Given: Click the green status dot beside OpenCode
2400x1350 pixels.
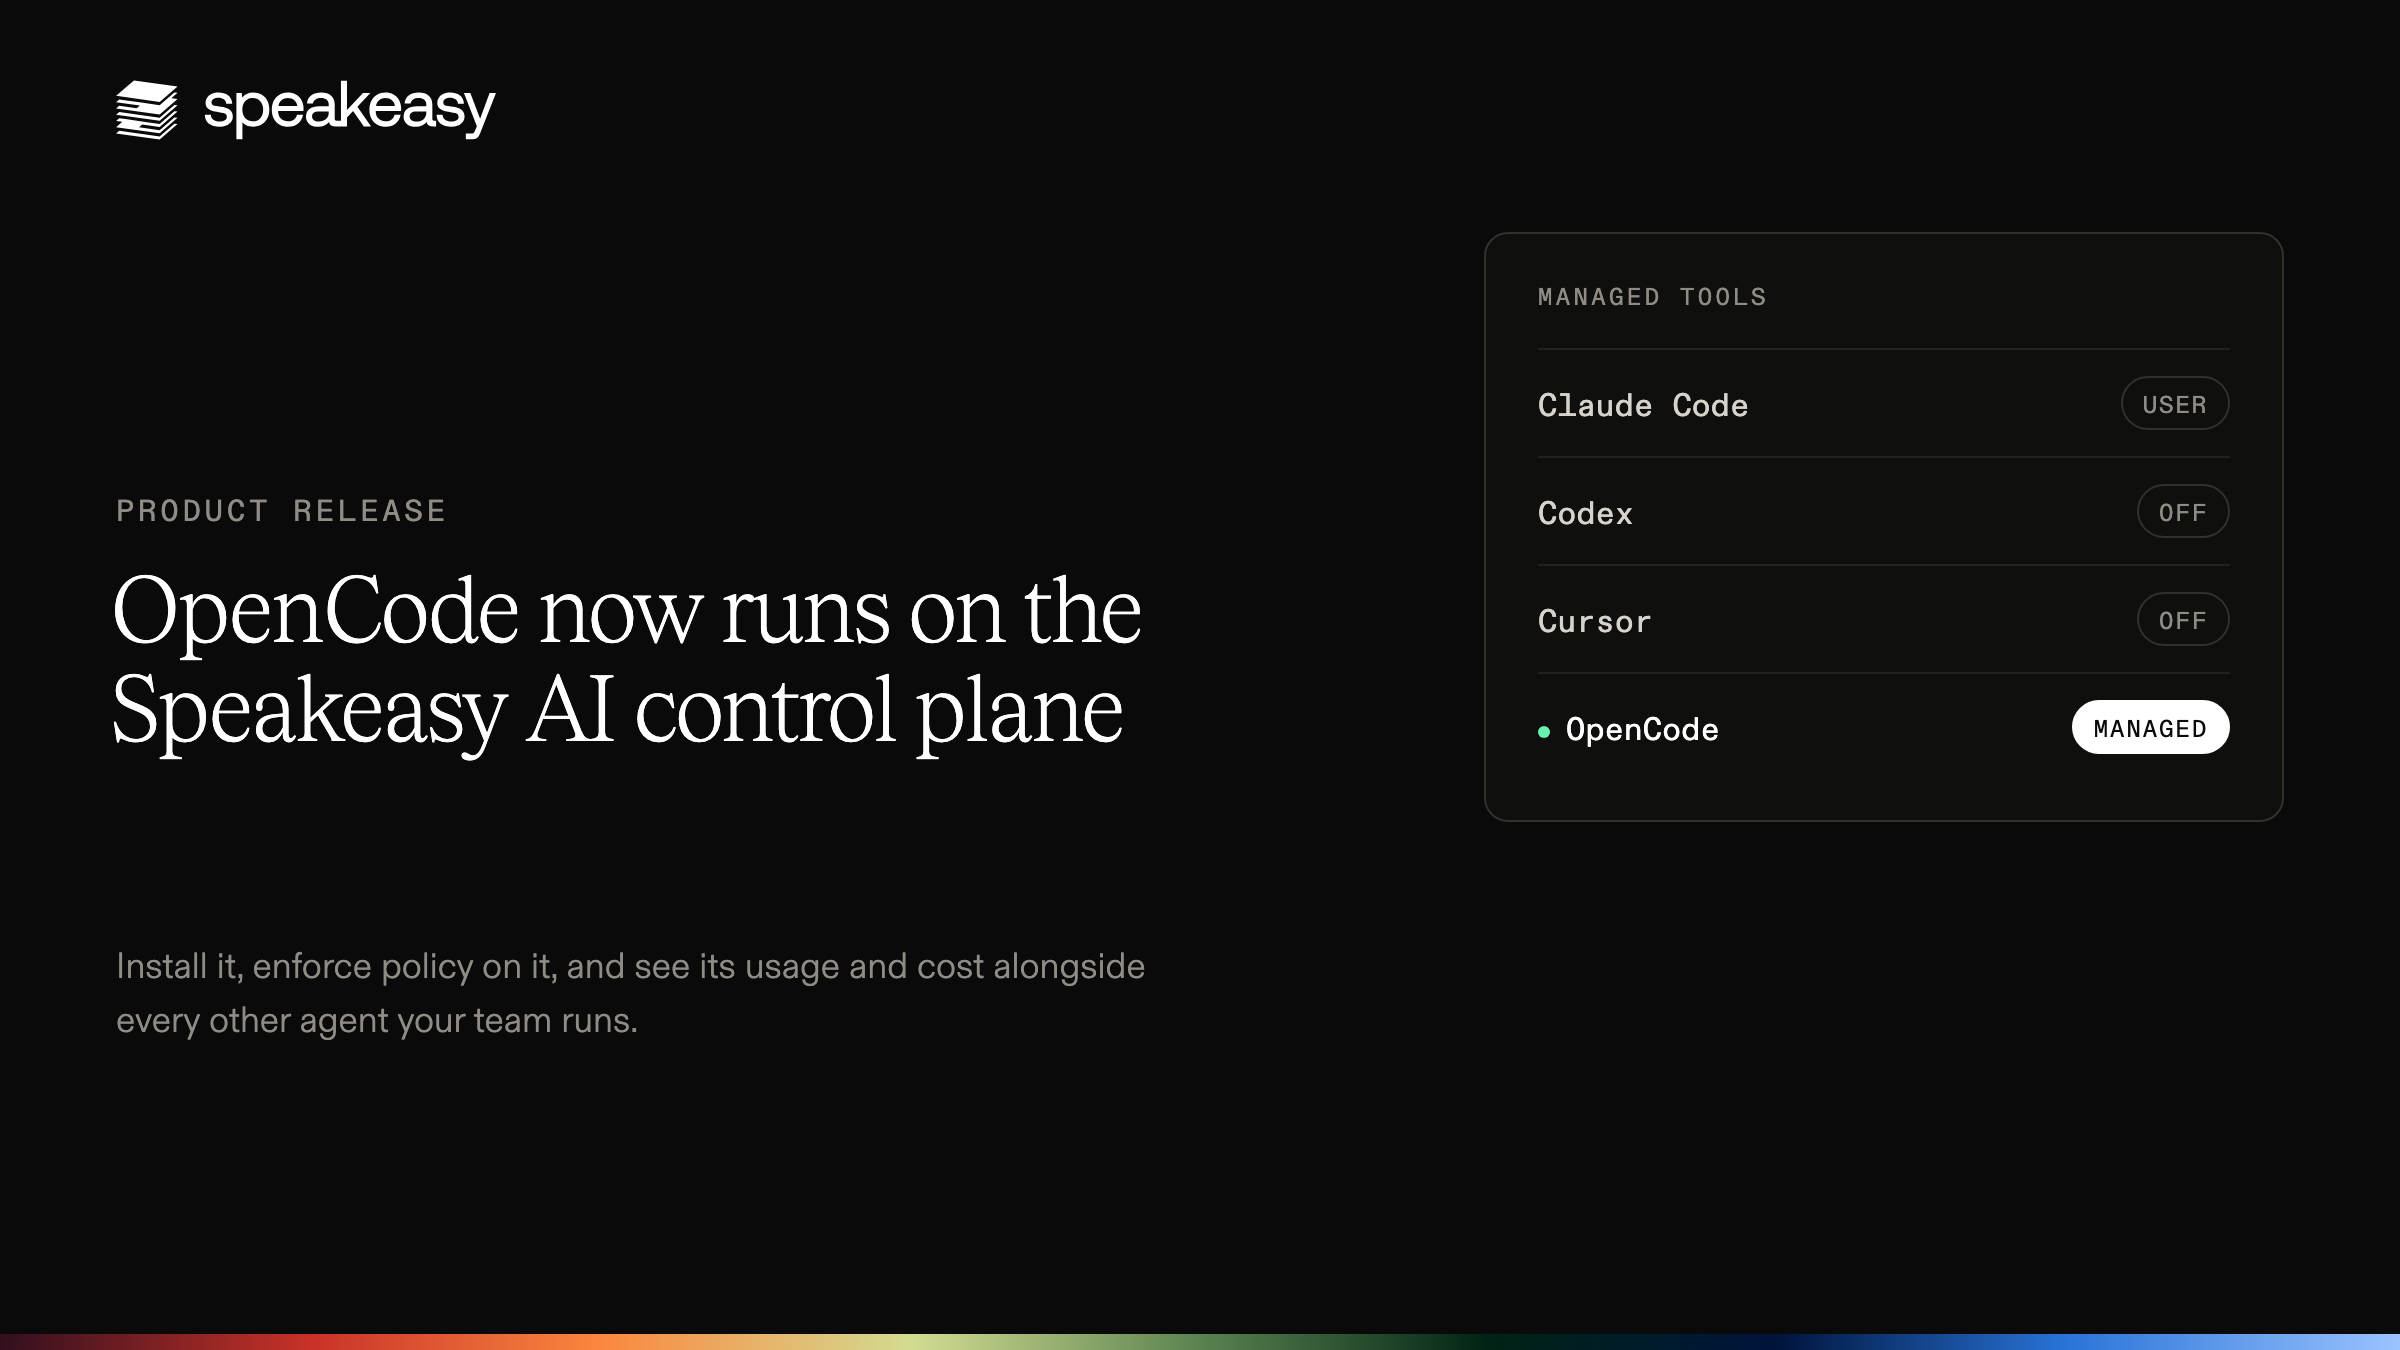Looking at the screenshot, I should tap(1544, 732).
